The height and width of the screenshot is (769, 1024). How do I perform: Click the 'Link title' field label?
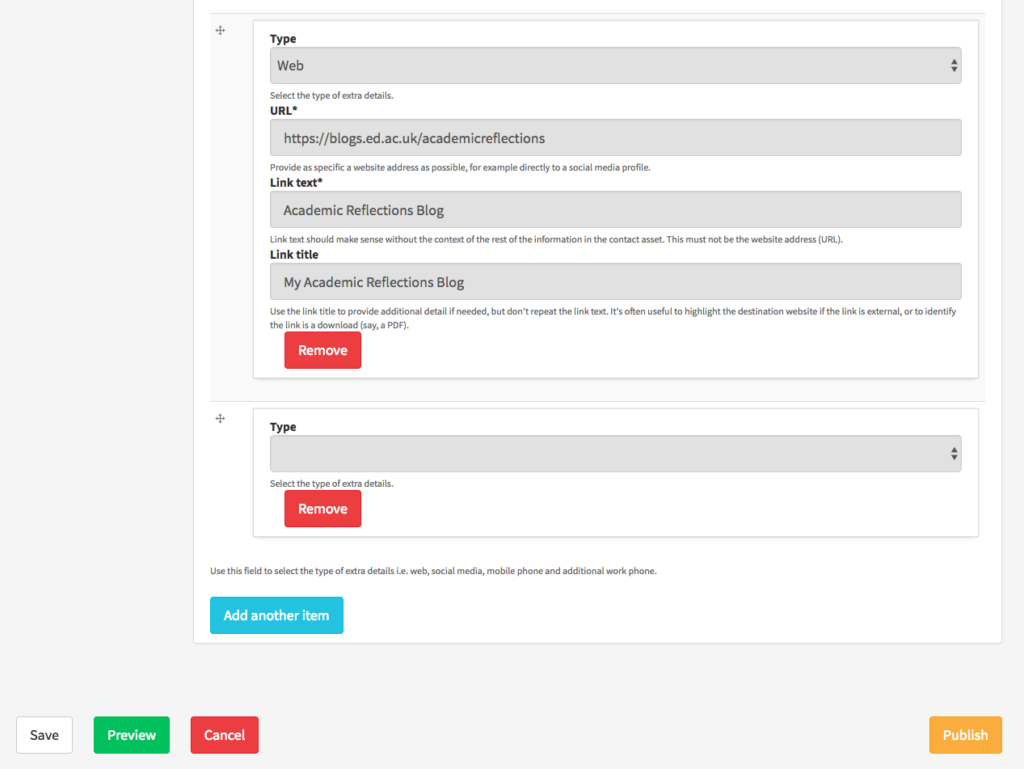pos(294,255)
